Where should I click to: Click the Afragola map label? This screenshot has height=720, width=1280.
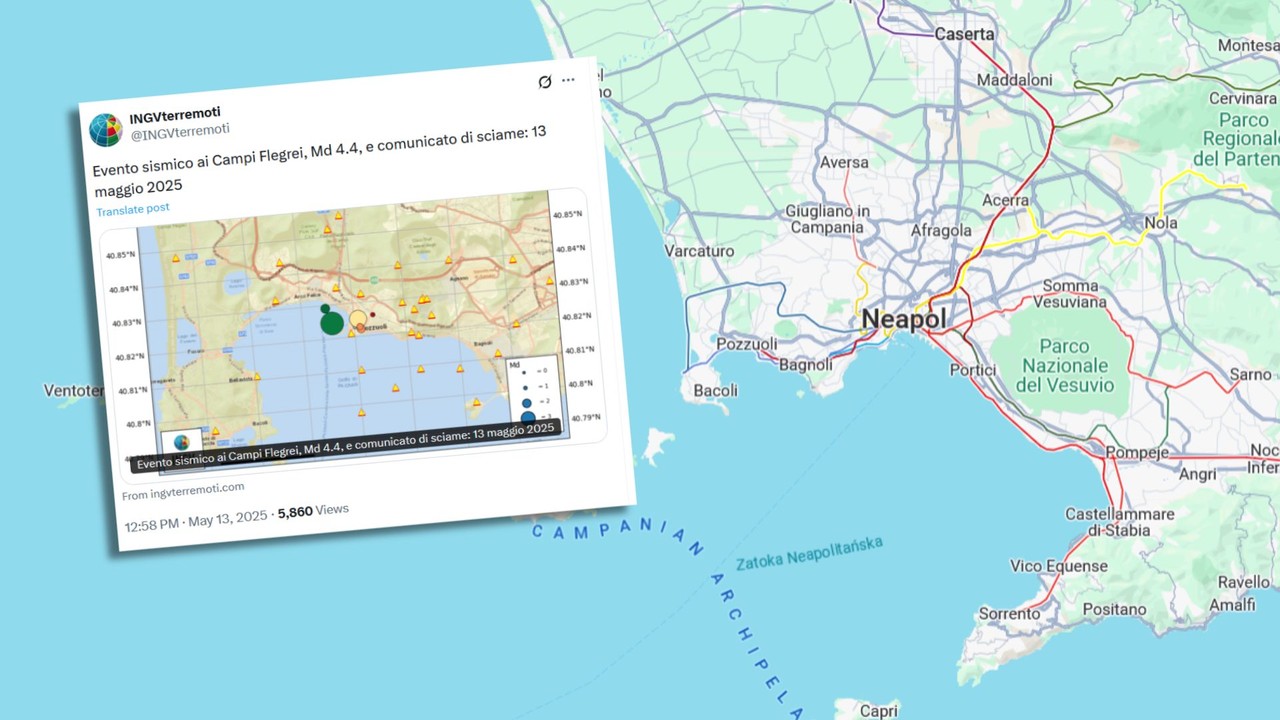941,230
